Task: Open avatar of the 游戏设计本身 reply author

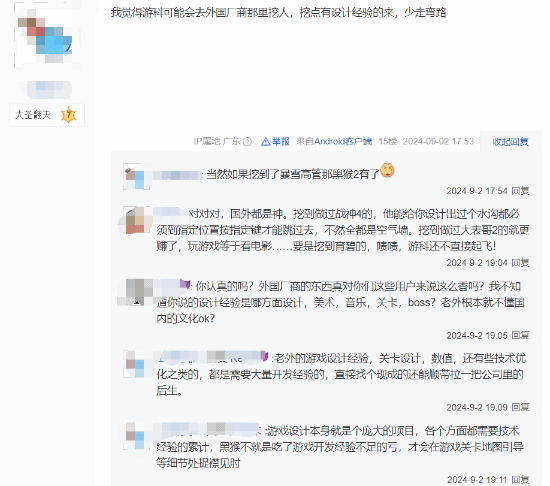Action: coord(136,436)
